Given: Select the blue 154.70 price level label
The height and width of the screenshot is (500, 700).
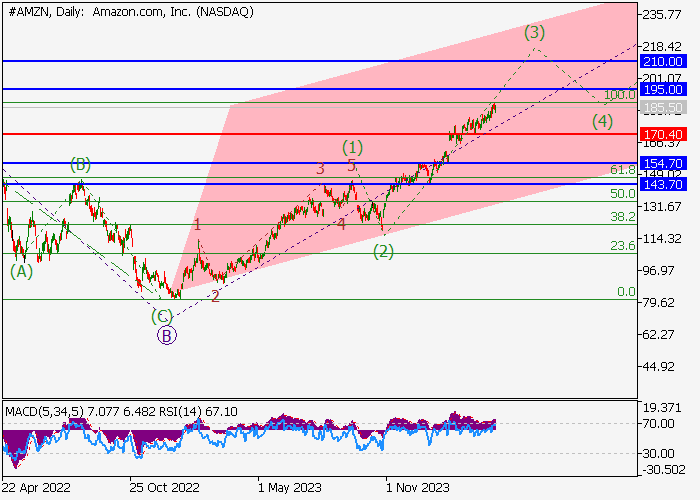Looking at the screenshot, I should (x=663, y=163).
